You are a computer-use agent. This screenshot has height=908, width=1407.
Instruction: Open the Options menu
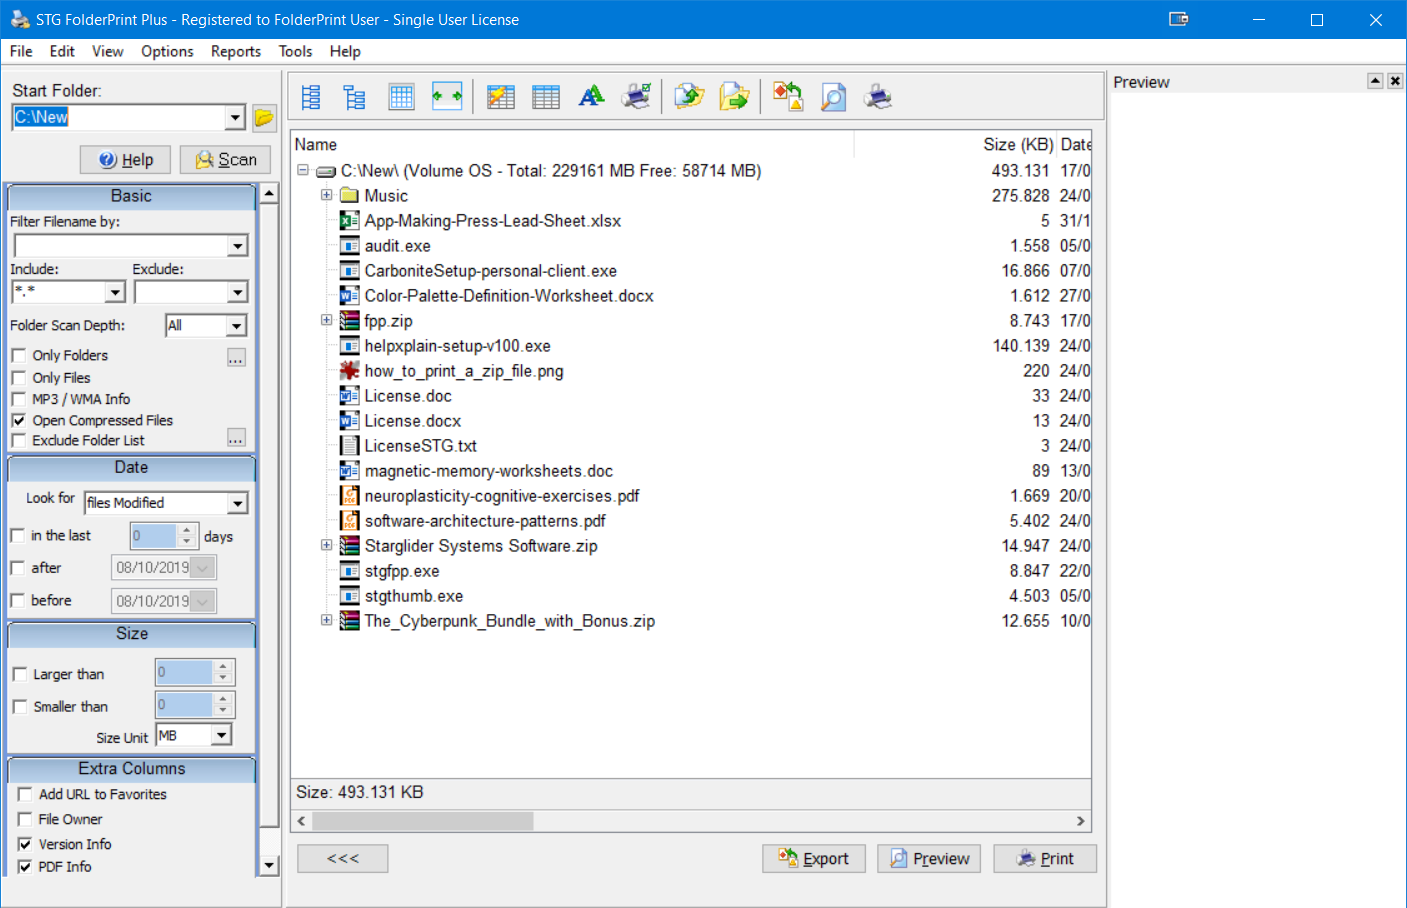[x=167, y=51]
